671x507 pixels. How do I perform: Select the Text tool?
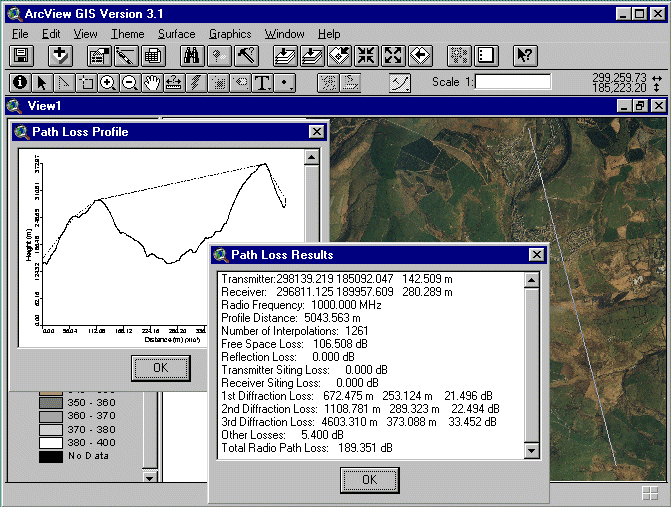[263, 83]
